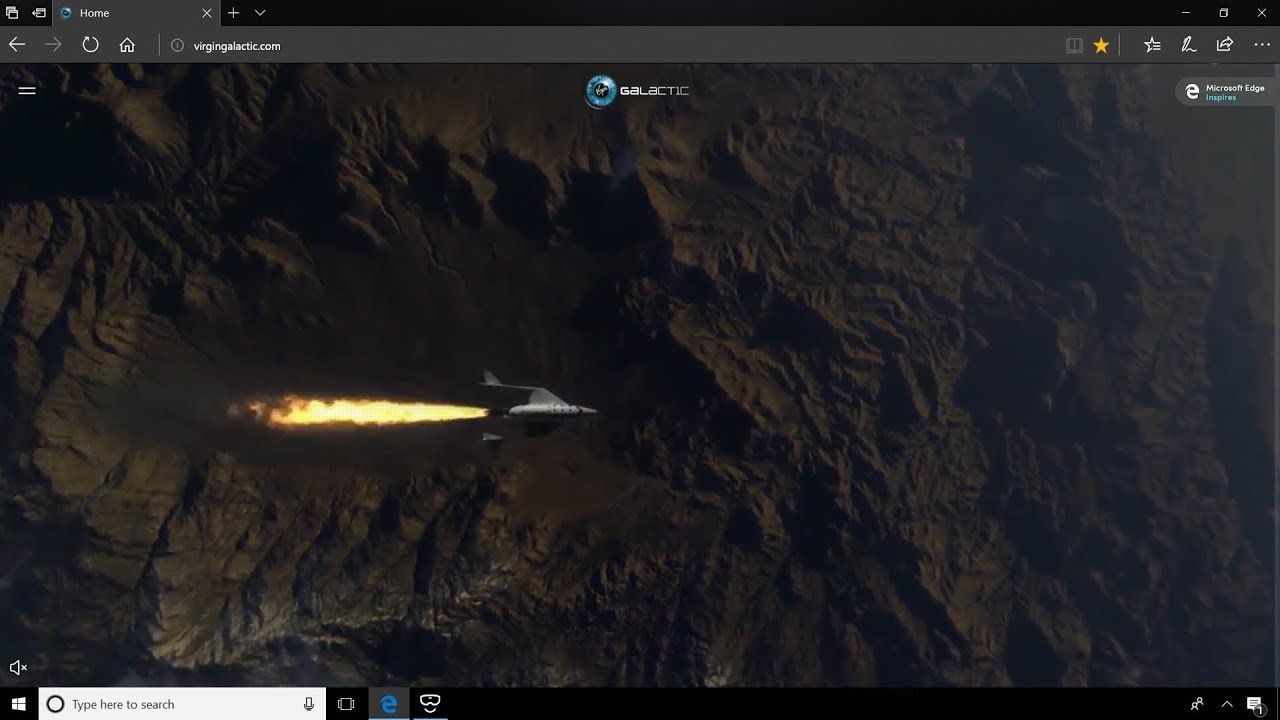1280x720 pixels.
Task: View the tabs you've set aside
Action: tap(12, 13)
